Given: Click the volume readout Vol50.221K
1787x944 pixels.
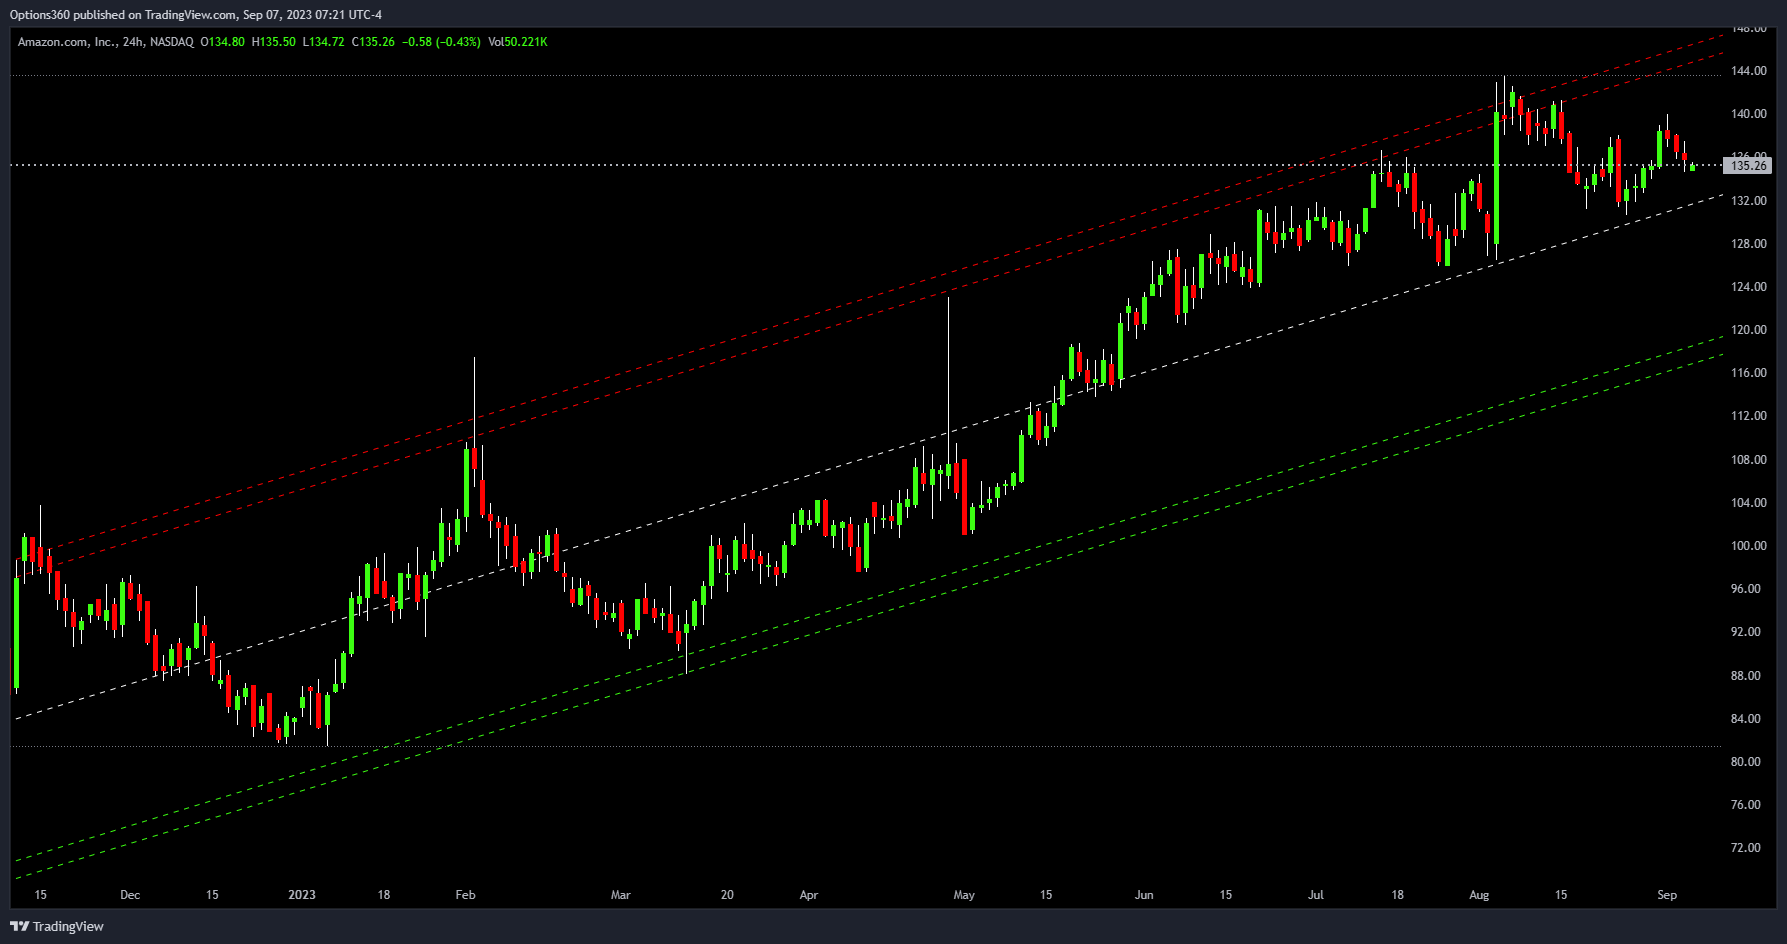Looking at the screenshot, I should coord(518,42).
